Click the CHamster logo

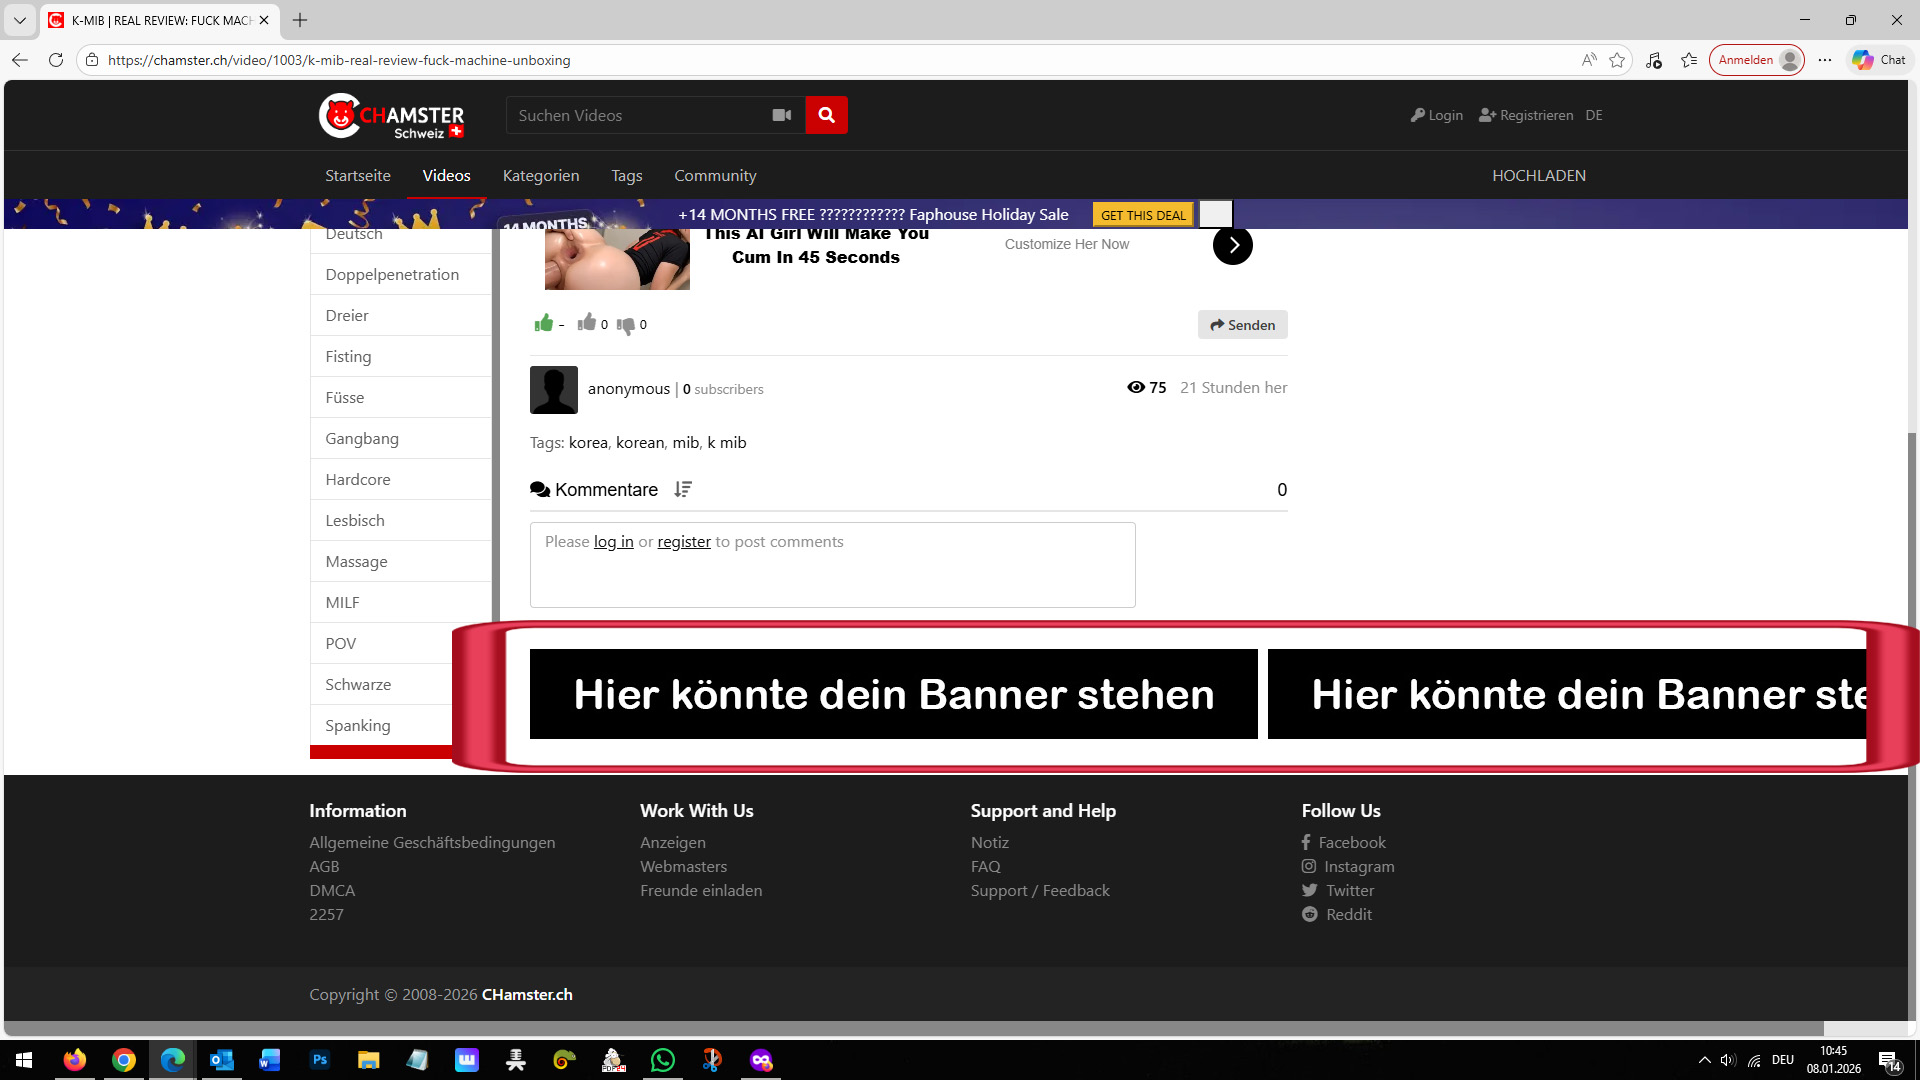pyautogui.click(x=390, y=115)
